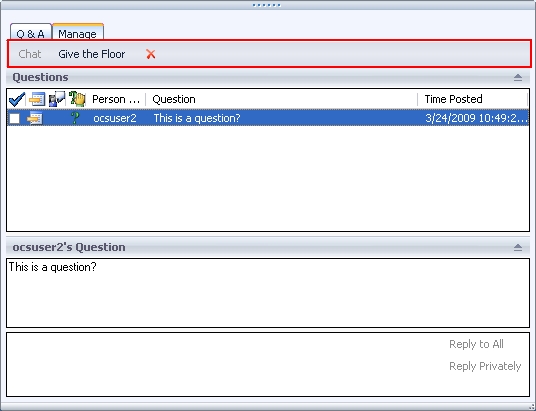Screen dimensions: 536x411
Task: Switch to the Q & A tab
Action: pos(31,32)
